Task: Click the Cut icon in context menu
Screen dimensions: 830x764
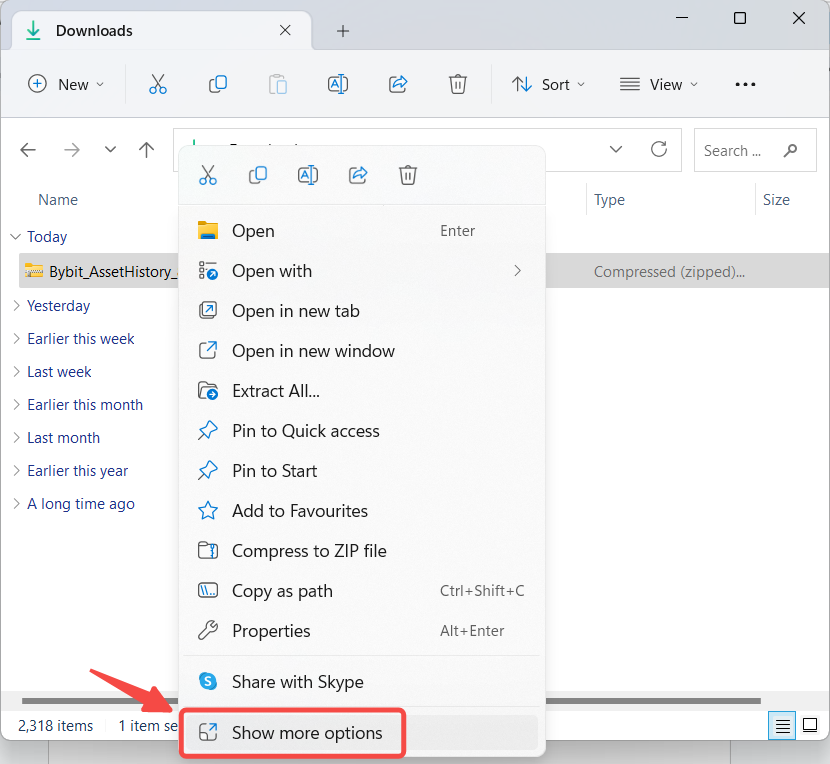Action: tap(208, 175)
